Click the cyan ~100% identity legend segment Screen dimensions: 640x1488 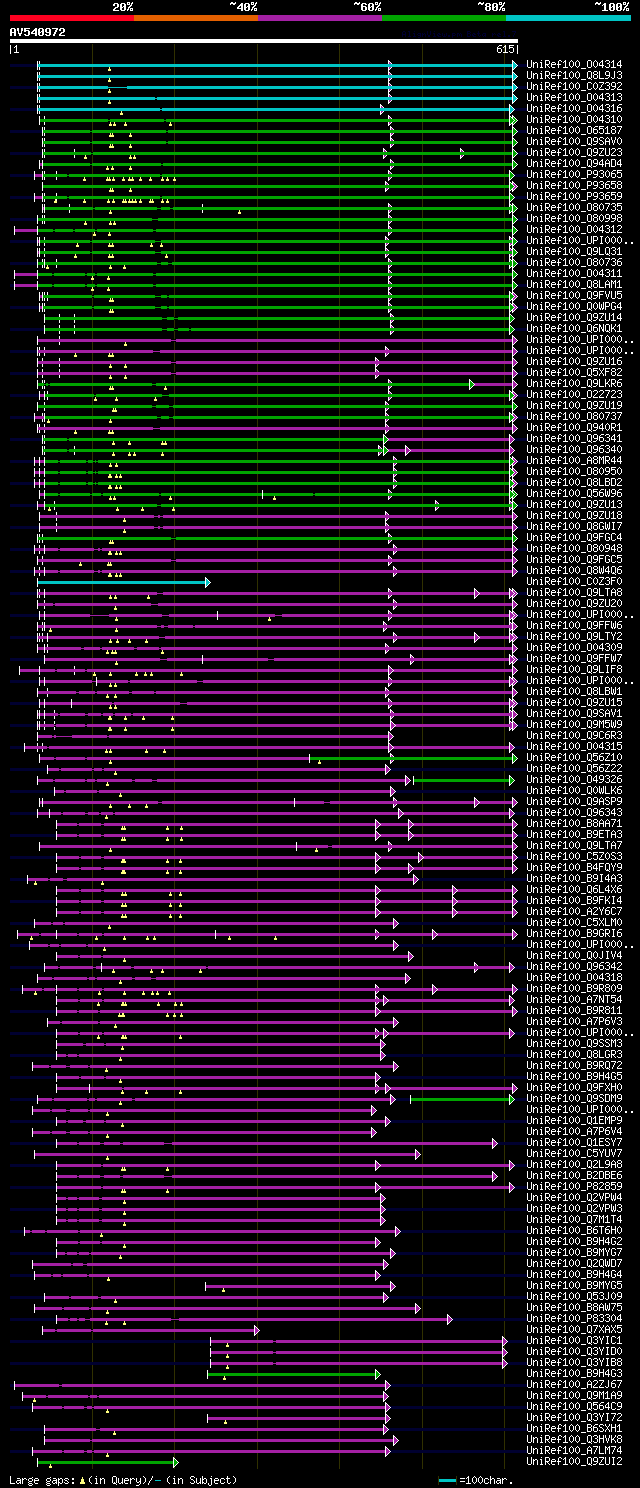pyautogui.click(x=568, y=17)
